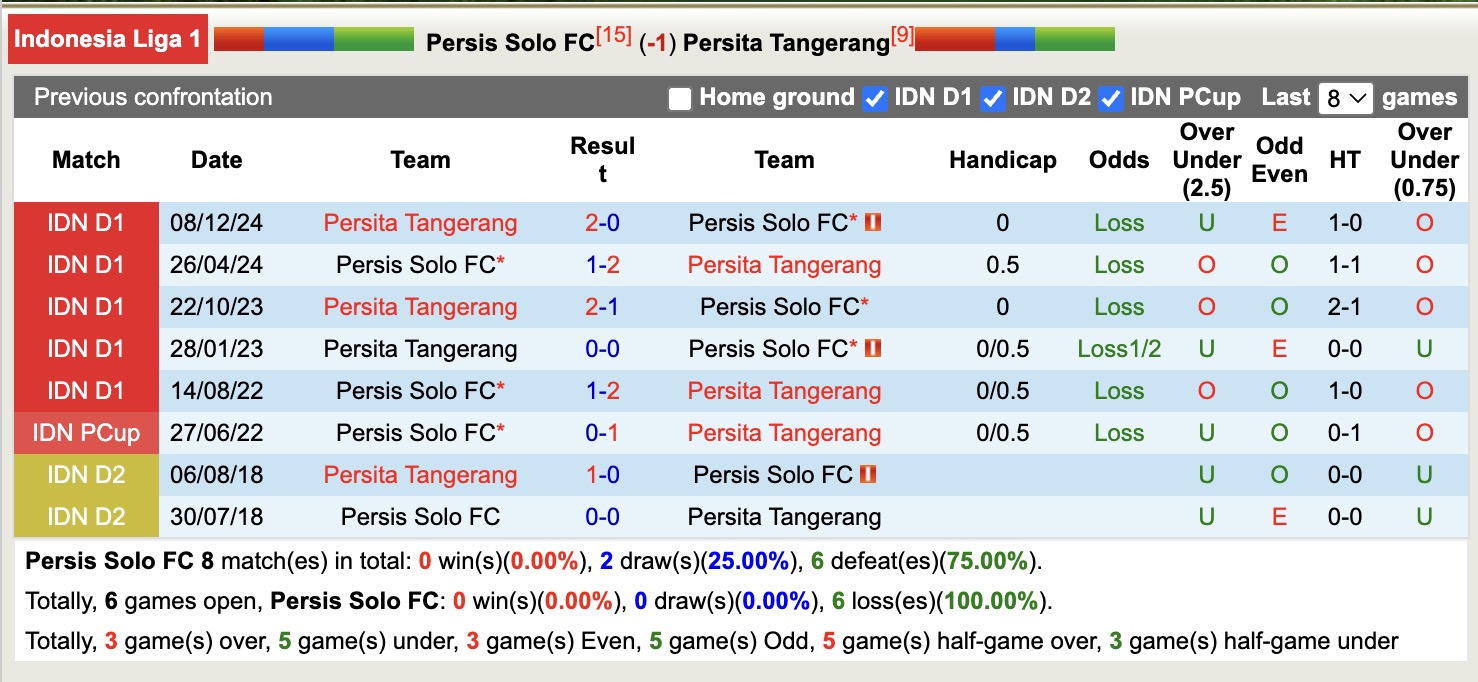Viewport: 1478px width, 682px height.
Task: Enable the Home ground filter
Action: click(679, 98)
